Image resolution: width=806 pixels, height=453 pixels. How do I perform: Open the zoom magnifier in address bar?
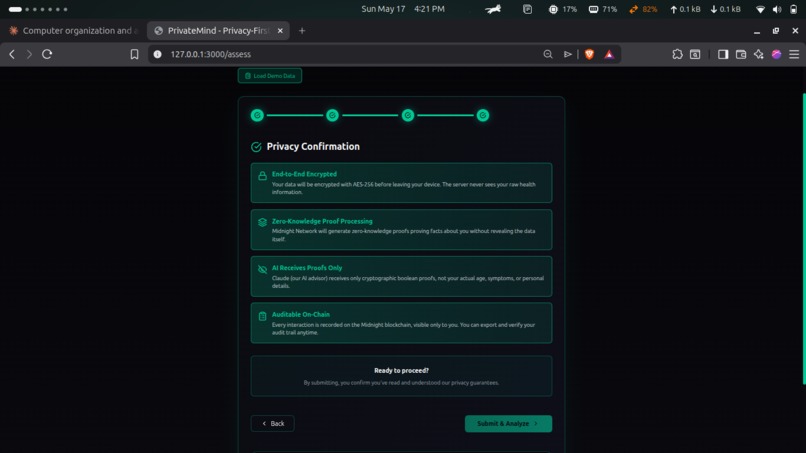(548, 54)
